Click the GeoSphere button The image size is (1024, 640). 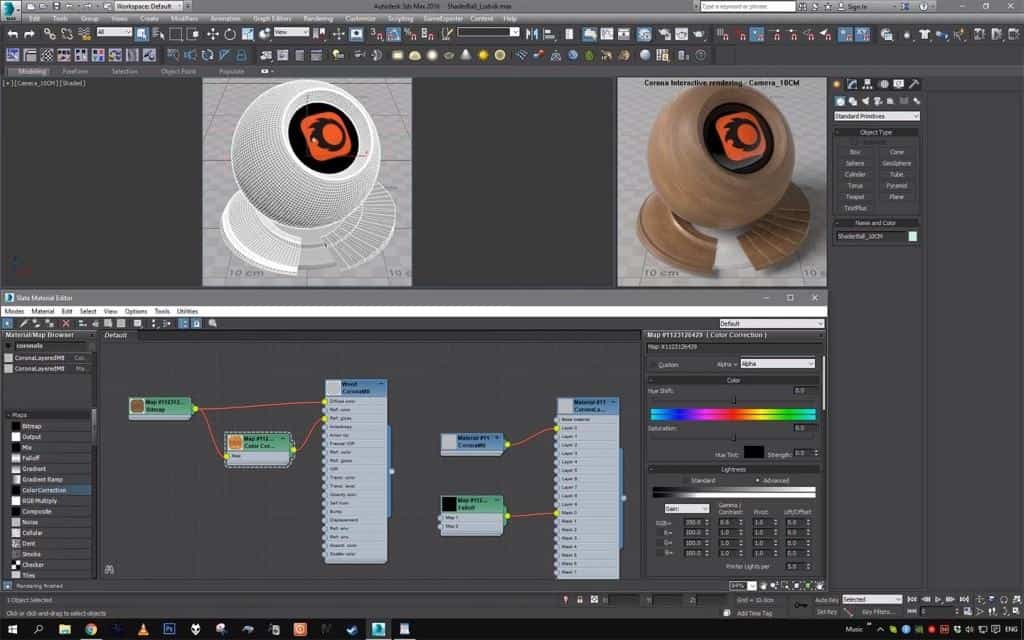(x=897, y=163)
